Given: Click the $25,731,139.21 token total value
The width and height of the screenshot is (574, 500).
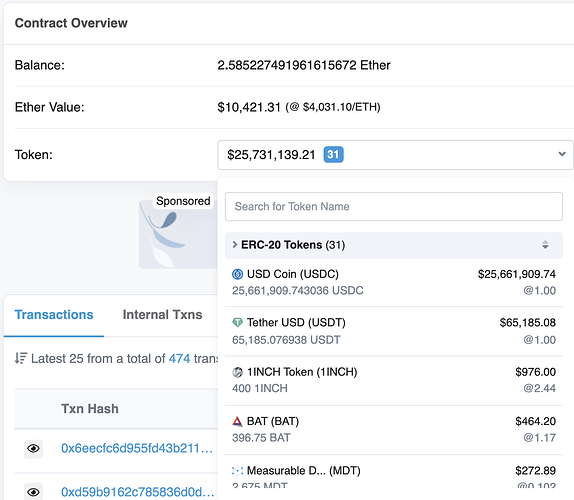Looking at the screenshot, I should (271, 154).
